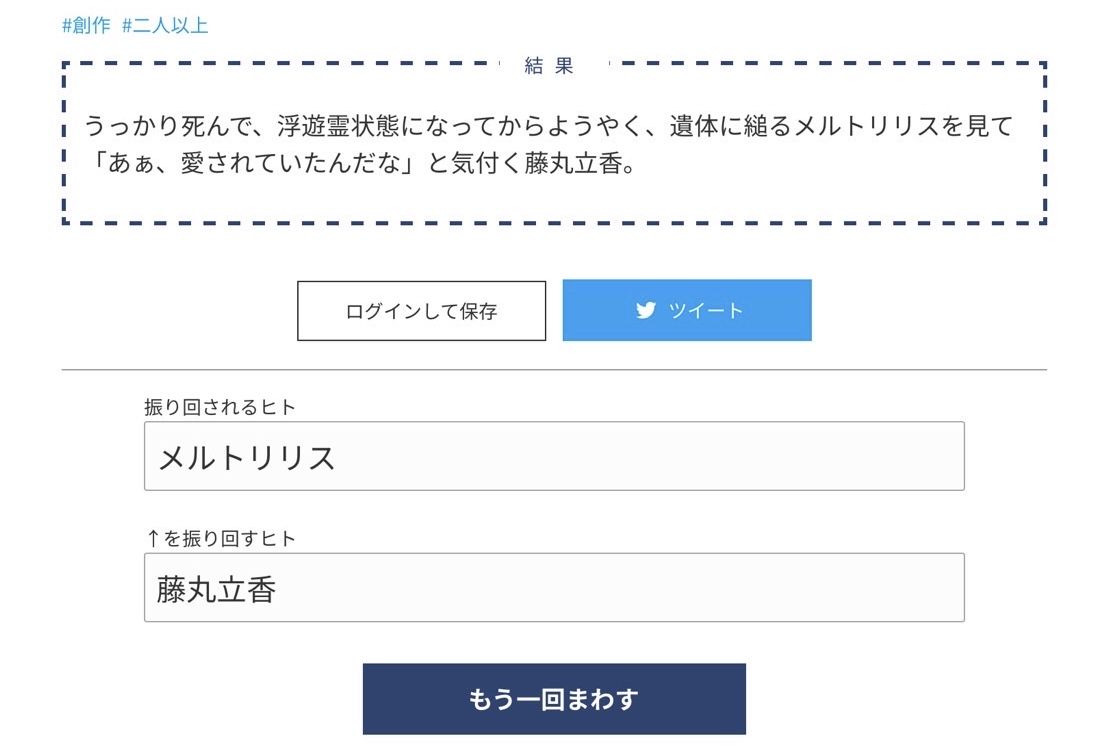The image size is (1109, 748).
Task: Focus the input field containing メルトリリス
Action: 554,456
